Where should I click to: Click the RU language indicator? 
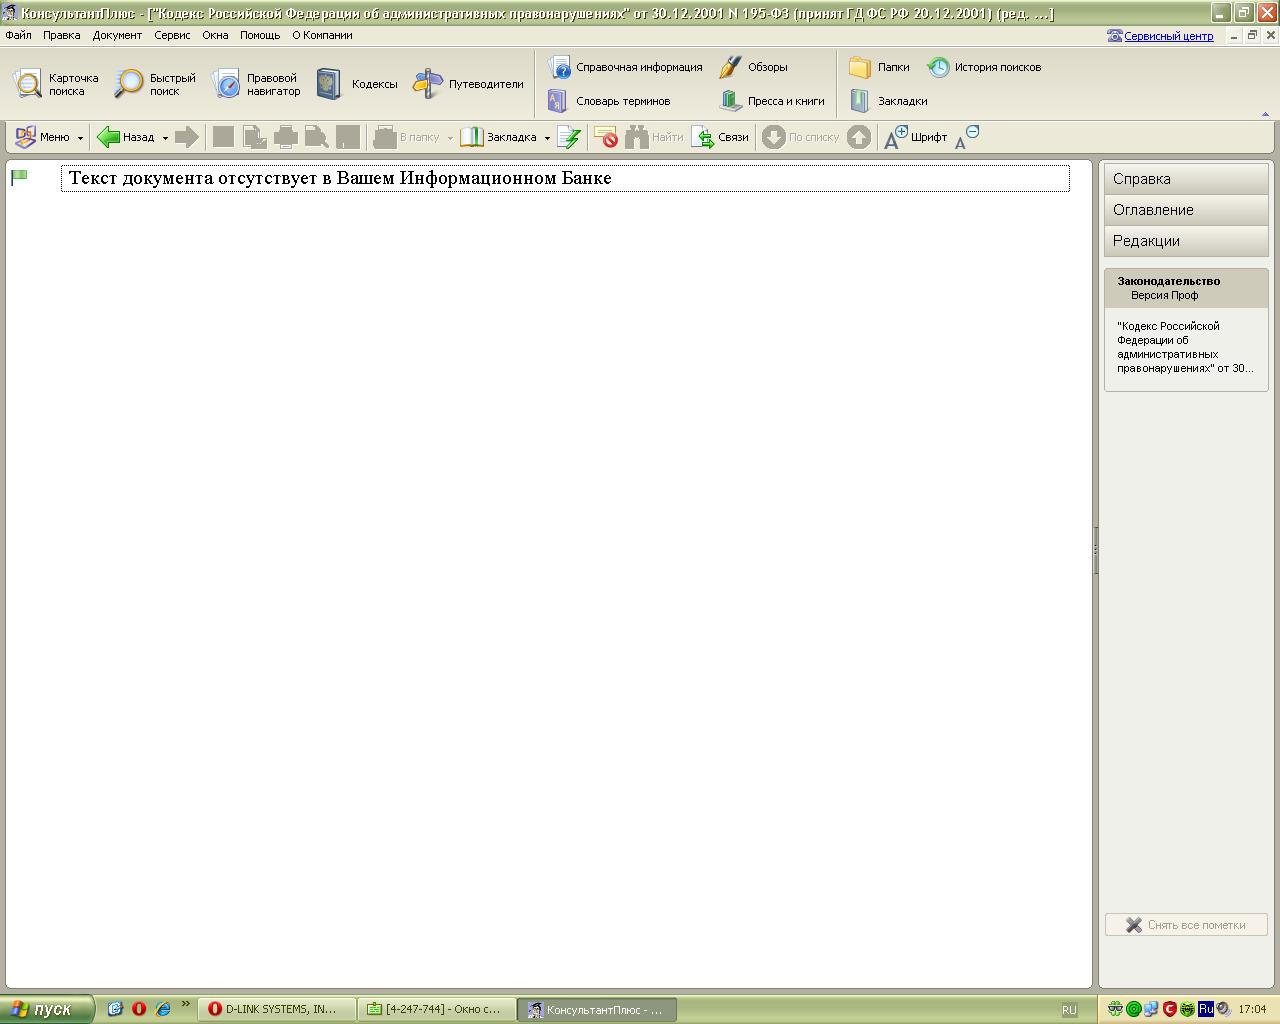tap(1069, 1010)
